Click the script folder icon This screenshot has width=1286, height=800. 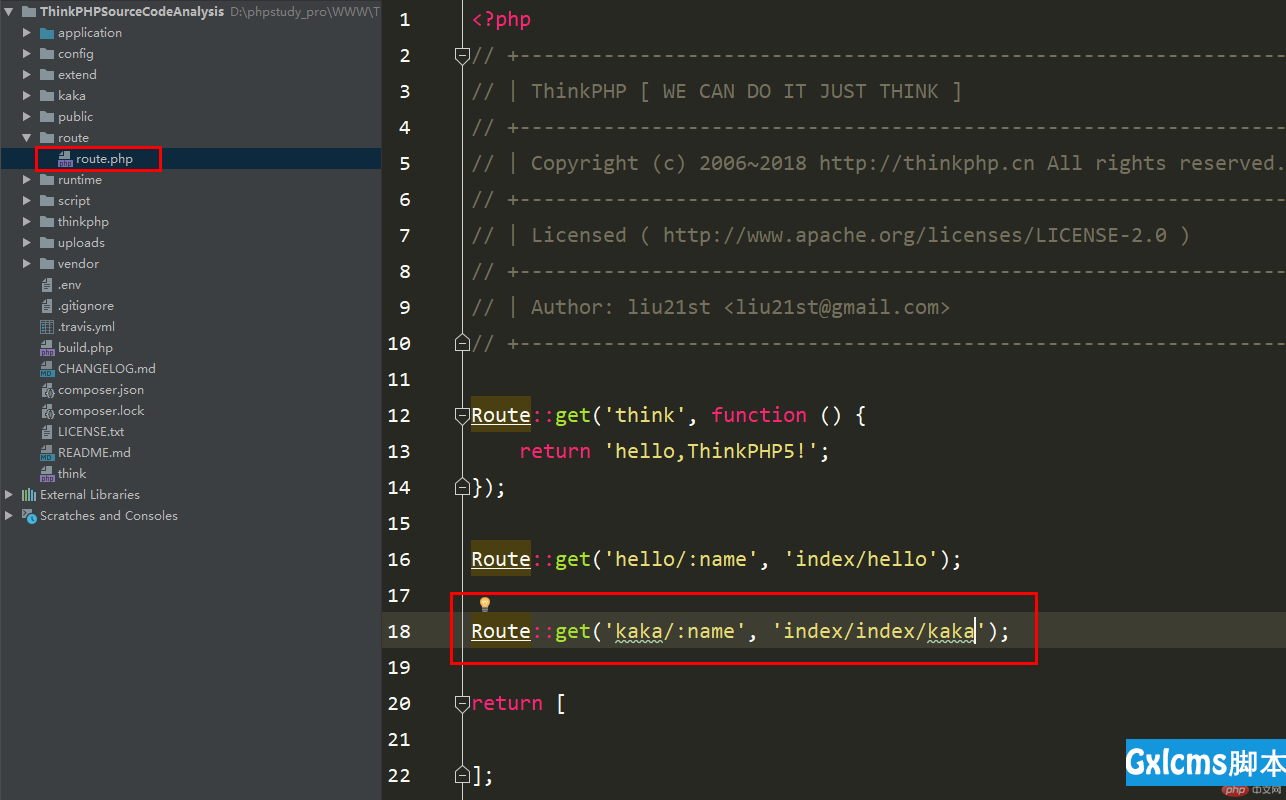[x=47, y=201]
